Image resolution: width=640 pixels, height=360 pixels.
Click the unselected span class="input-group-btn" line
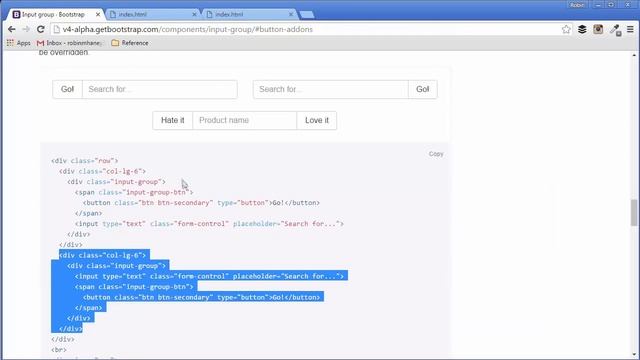coord(134,192)
